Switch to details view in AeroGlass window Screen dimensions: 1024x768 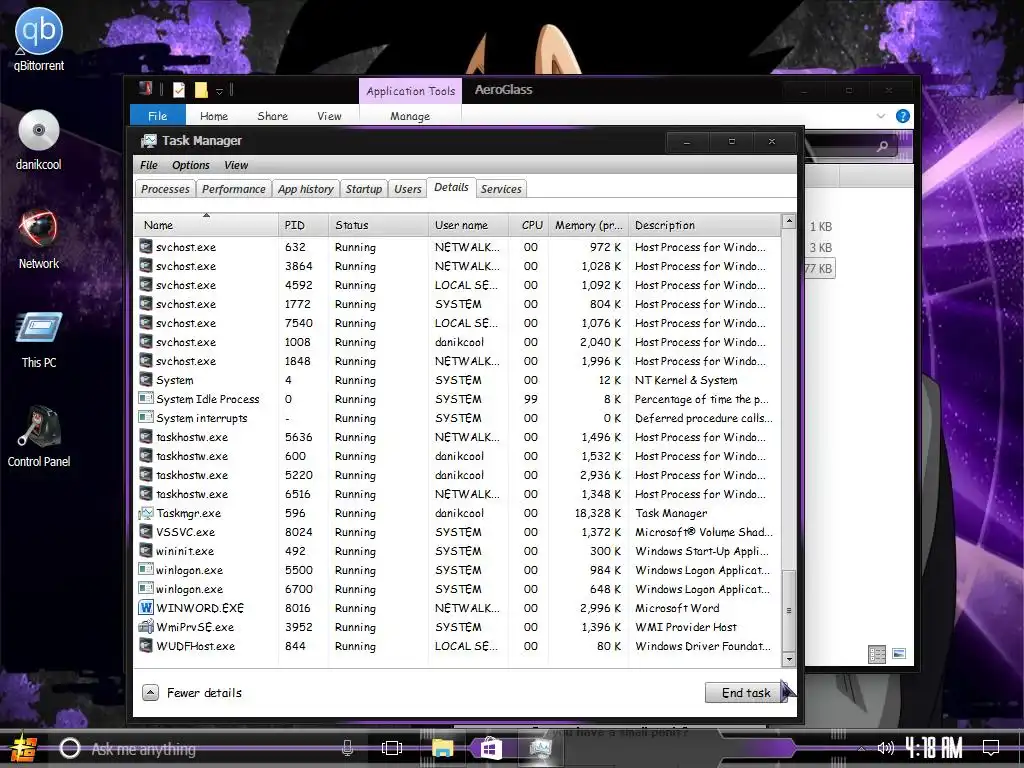[x=877, y=654]
